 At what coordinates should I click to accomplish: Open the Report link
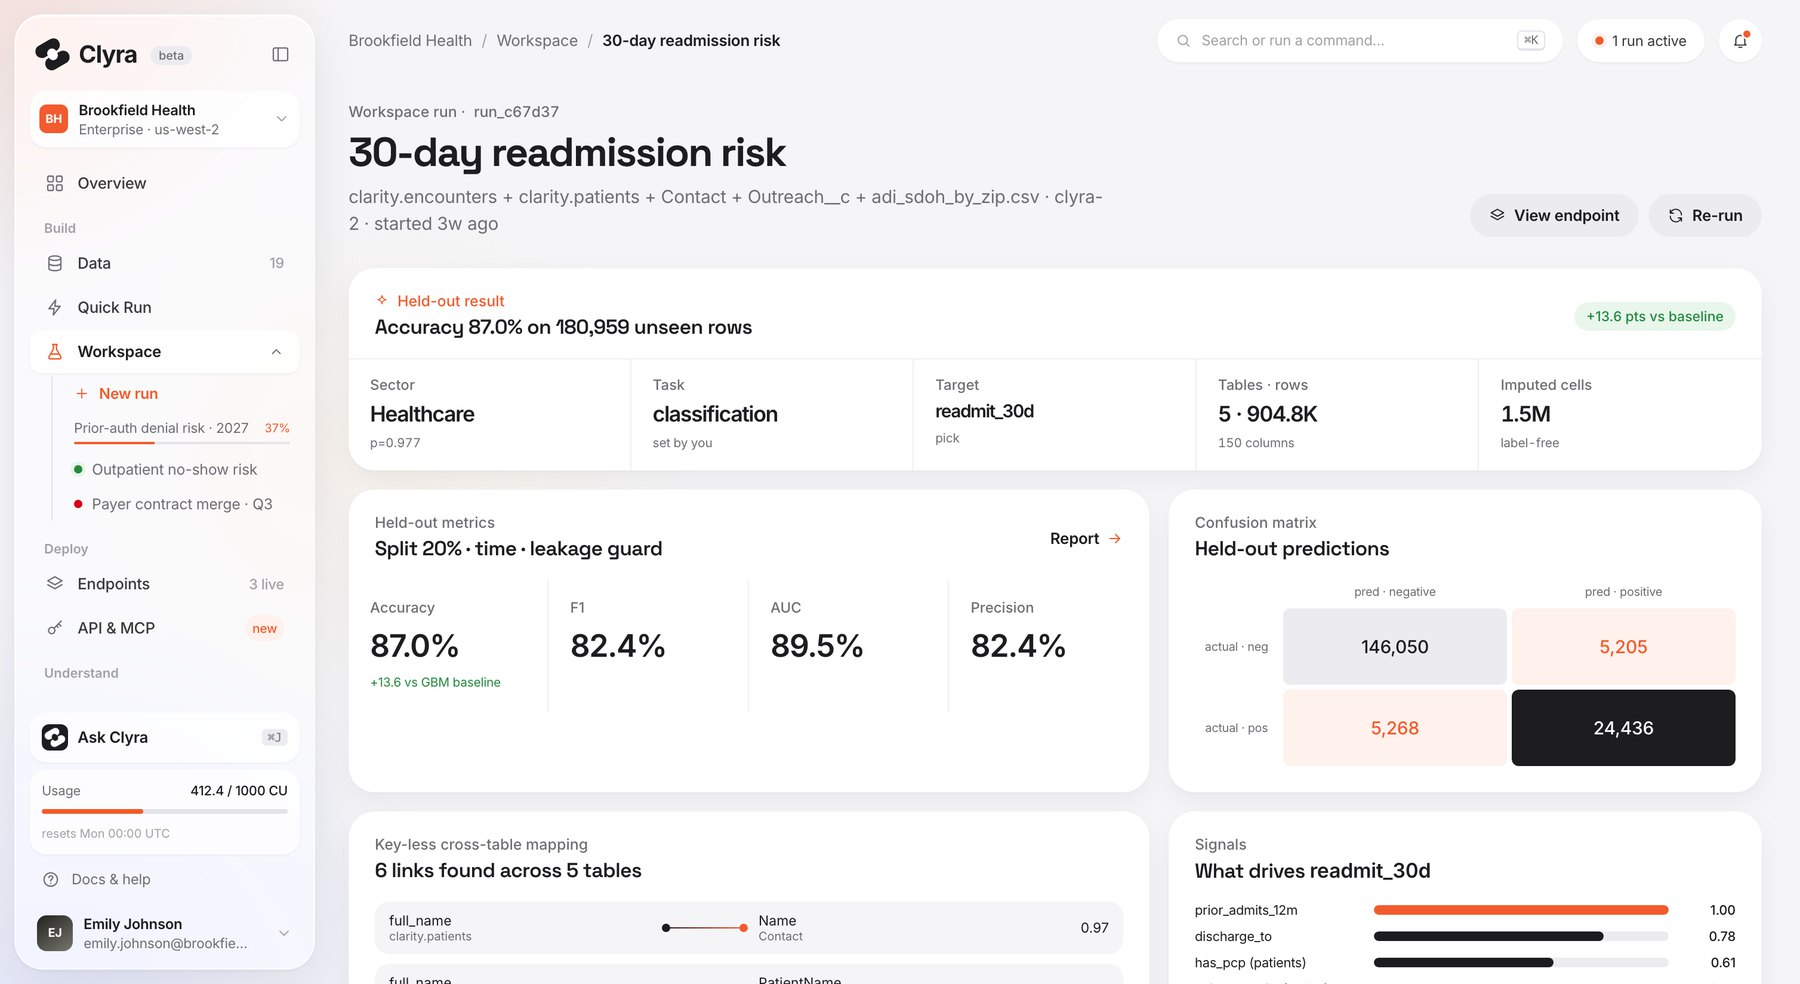[x=1085, y=538]
